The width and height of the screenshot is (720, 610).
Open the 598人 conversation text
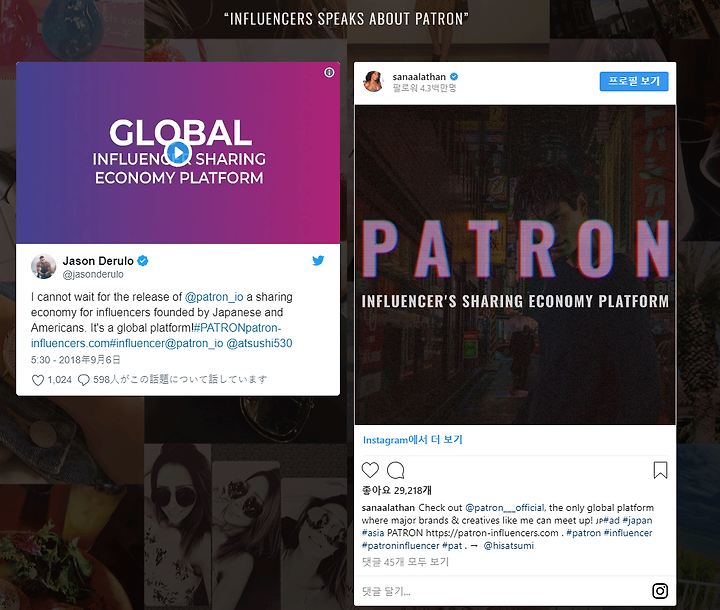tap(180, 379)
